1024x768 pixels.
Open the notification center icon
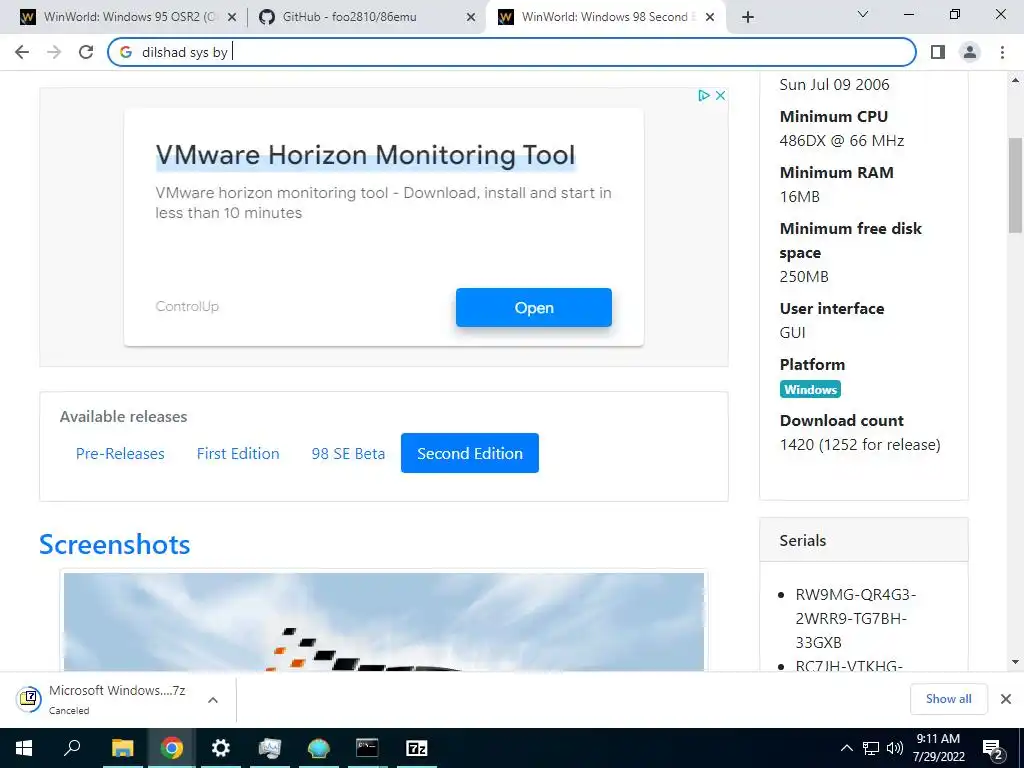coord(993,748)
